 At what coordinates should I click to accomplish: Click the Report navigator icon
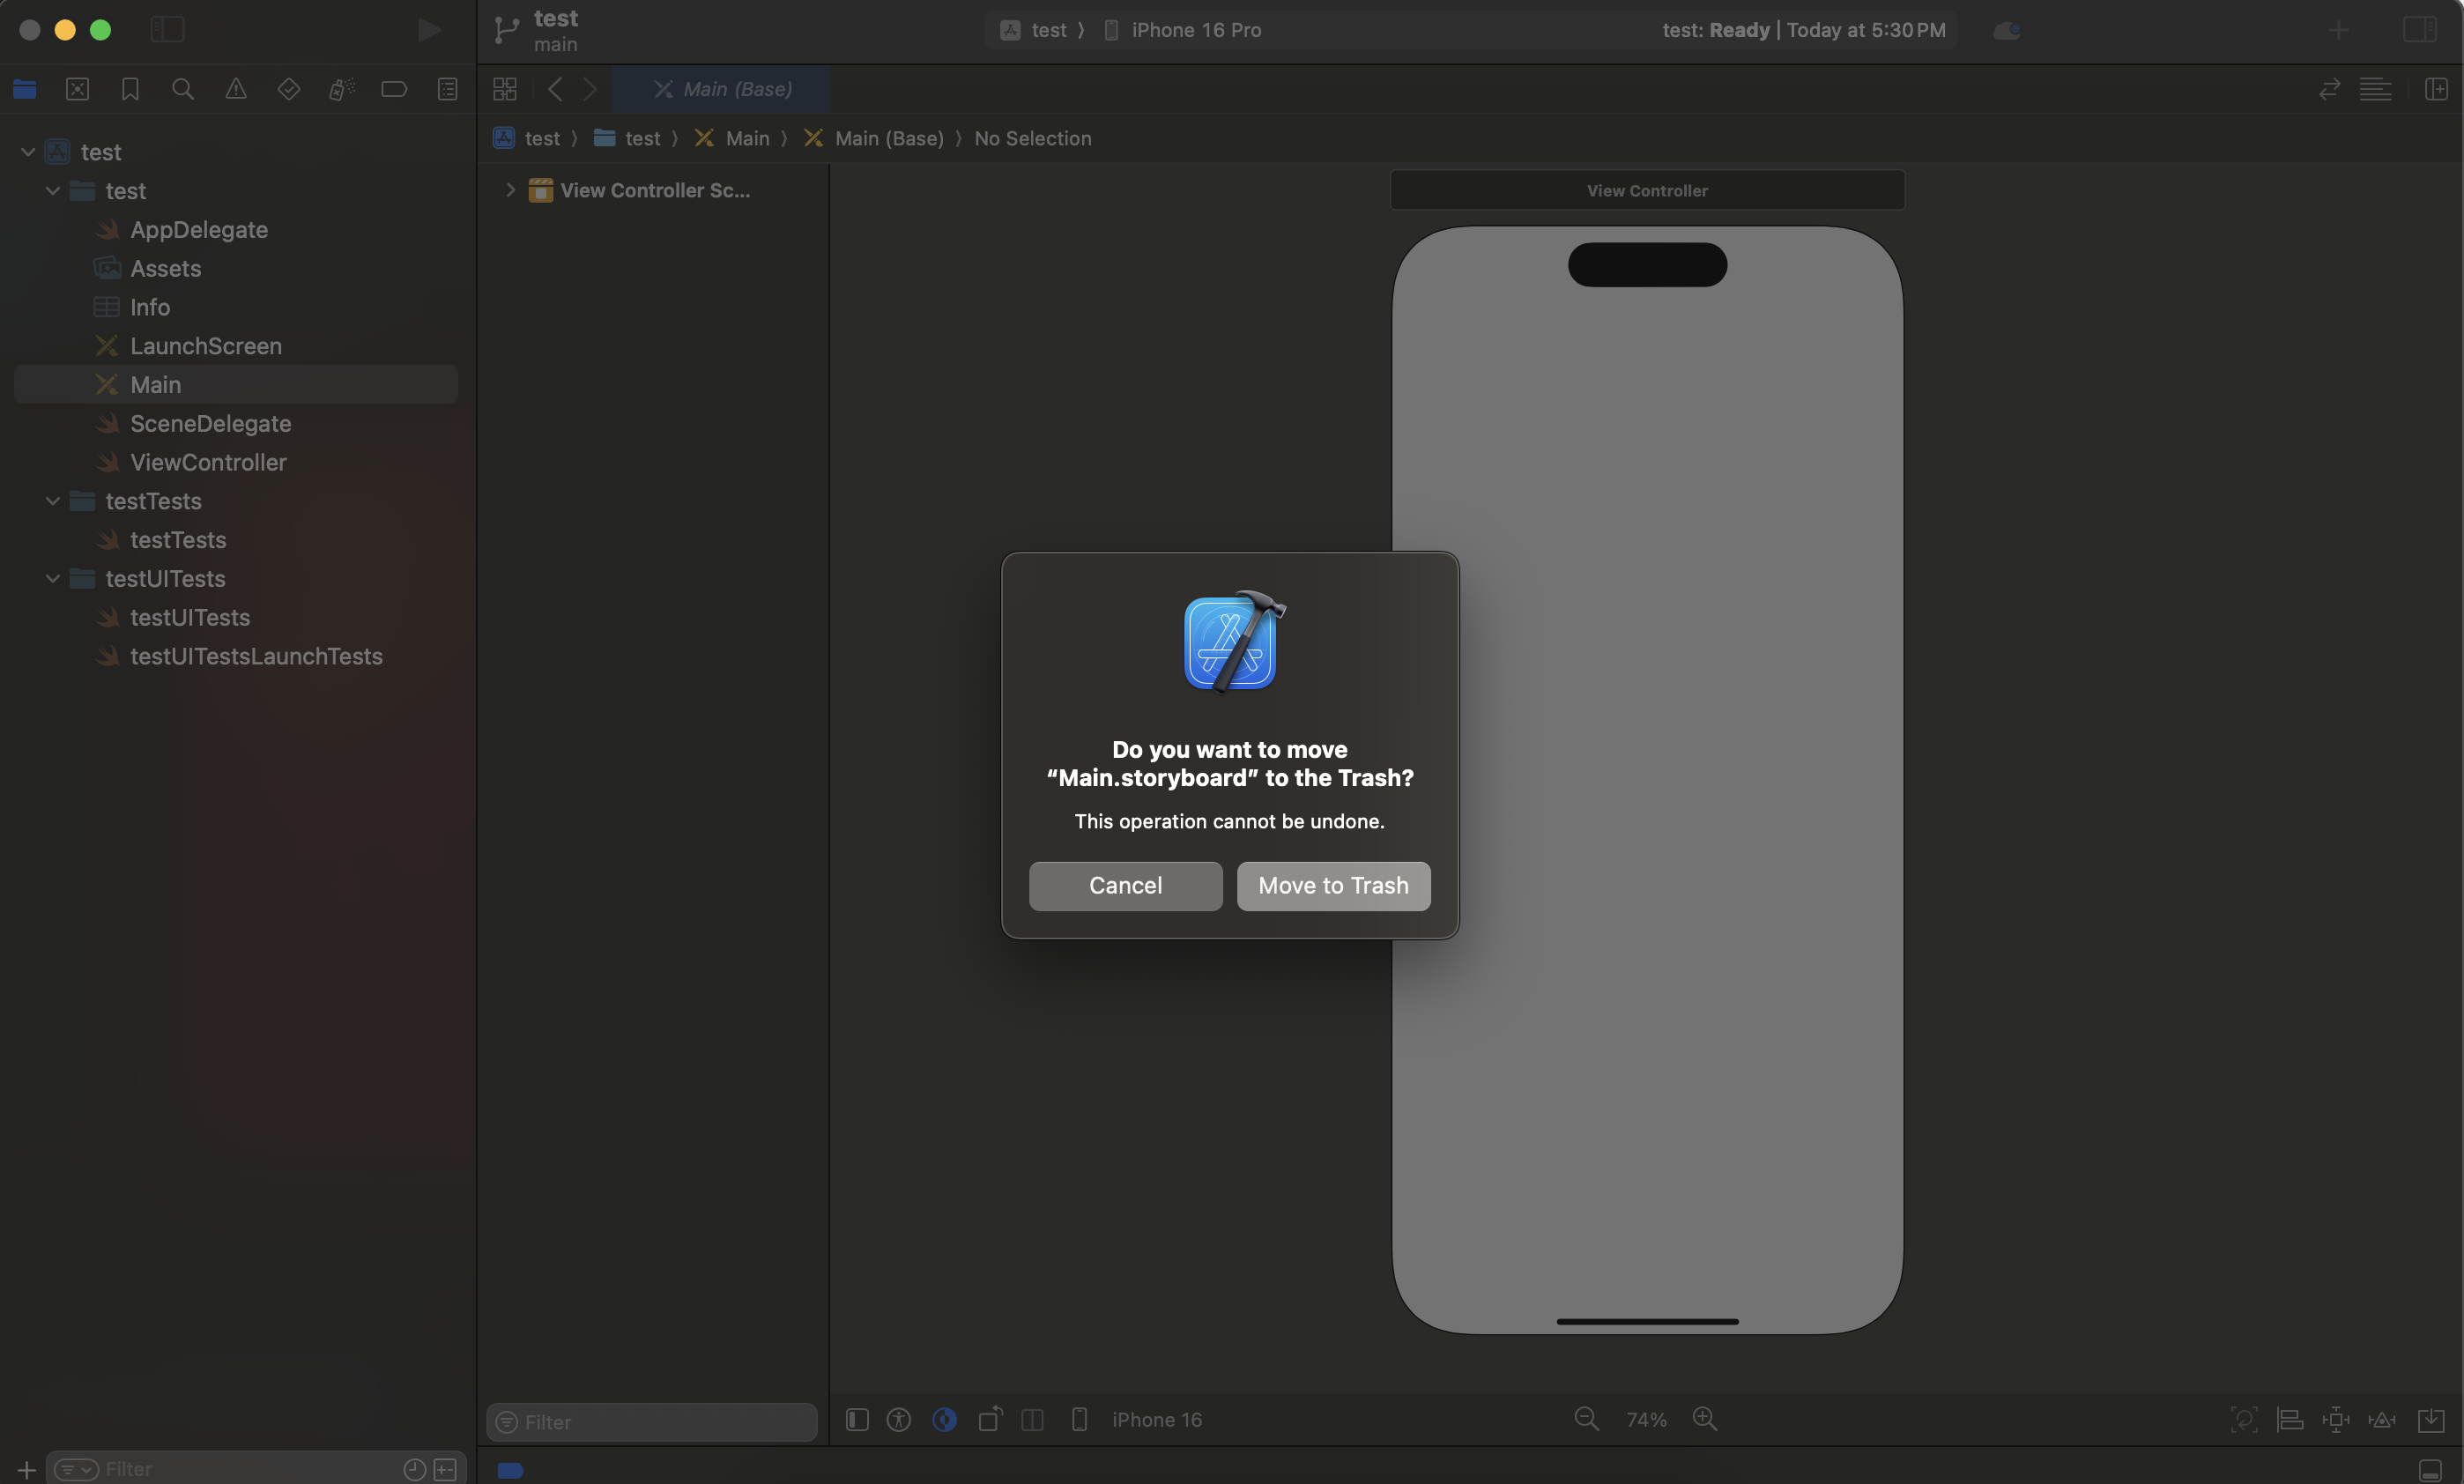tap(447, 89)
